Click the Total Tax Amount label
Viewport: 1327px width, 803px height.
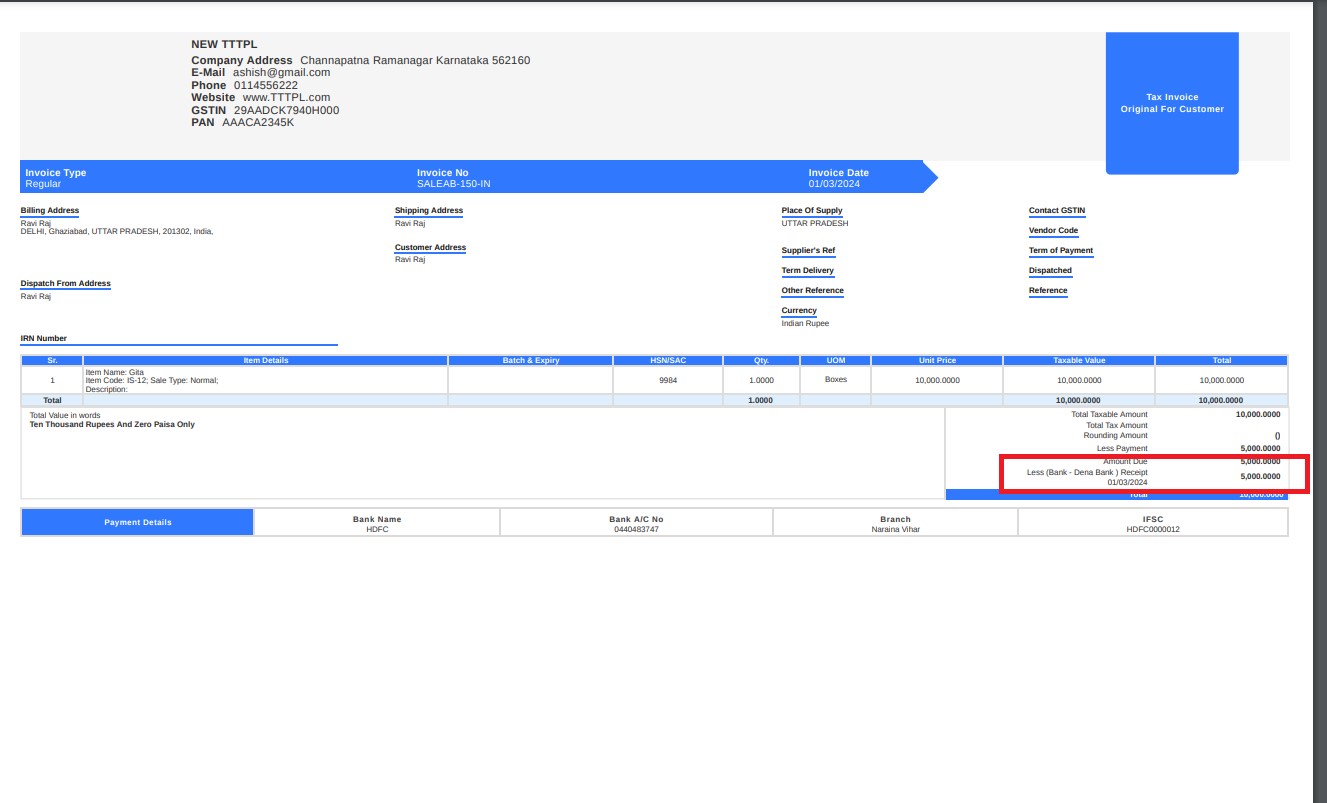pyautogui.click(x=1117, y=426)
